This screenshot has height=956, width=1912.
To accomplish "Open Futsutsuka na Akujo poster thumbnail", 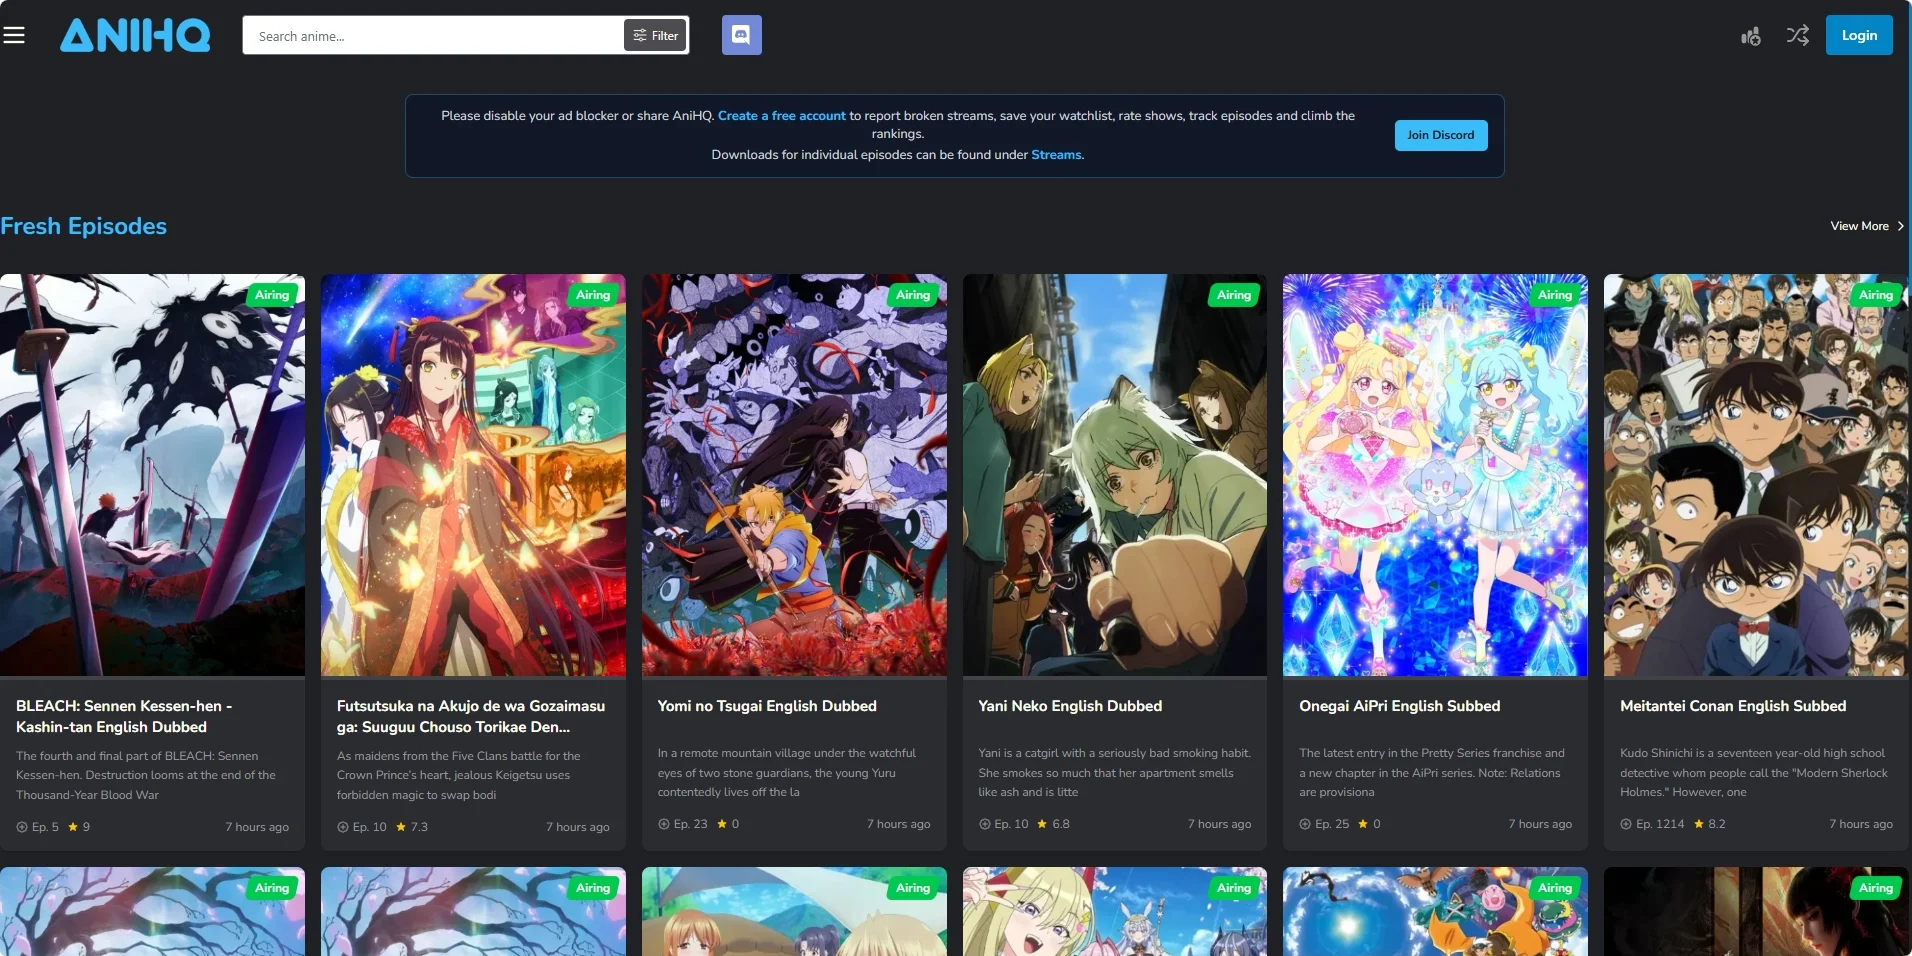I will point(473,475).
